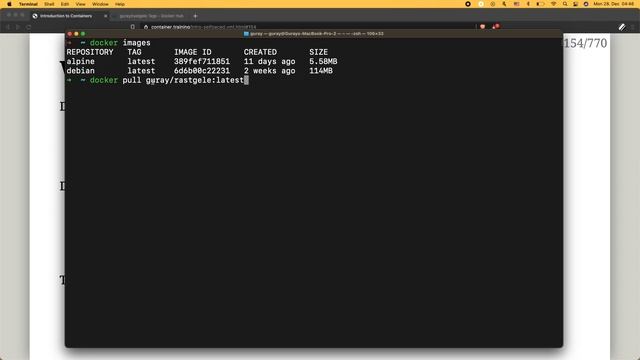Click the CREATED column header
640x360 pixels.
coord(260,52)
